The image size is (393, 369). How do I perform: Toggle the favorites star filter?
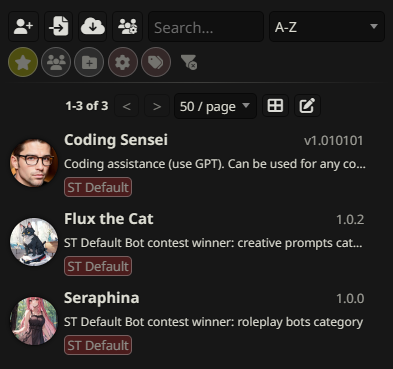23,62
